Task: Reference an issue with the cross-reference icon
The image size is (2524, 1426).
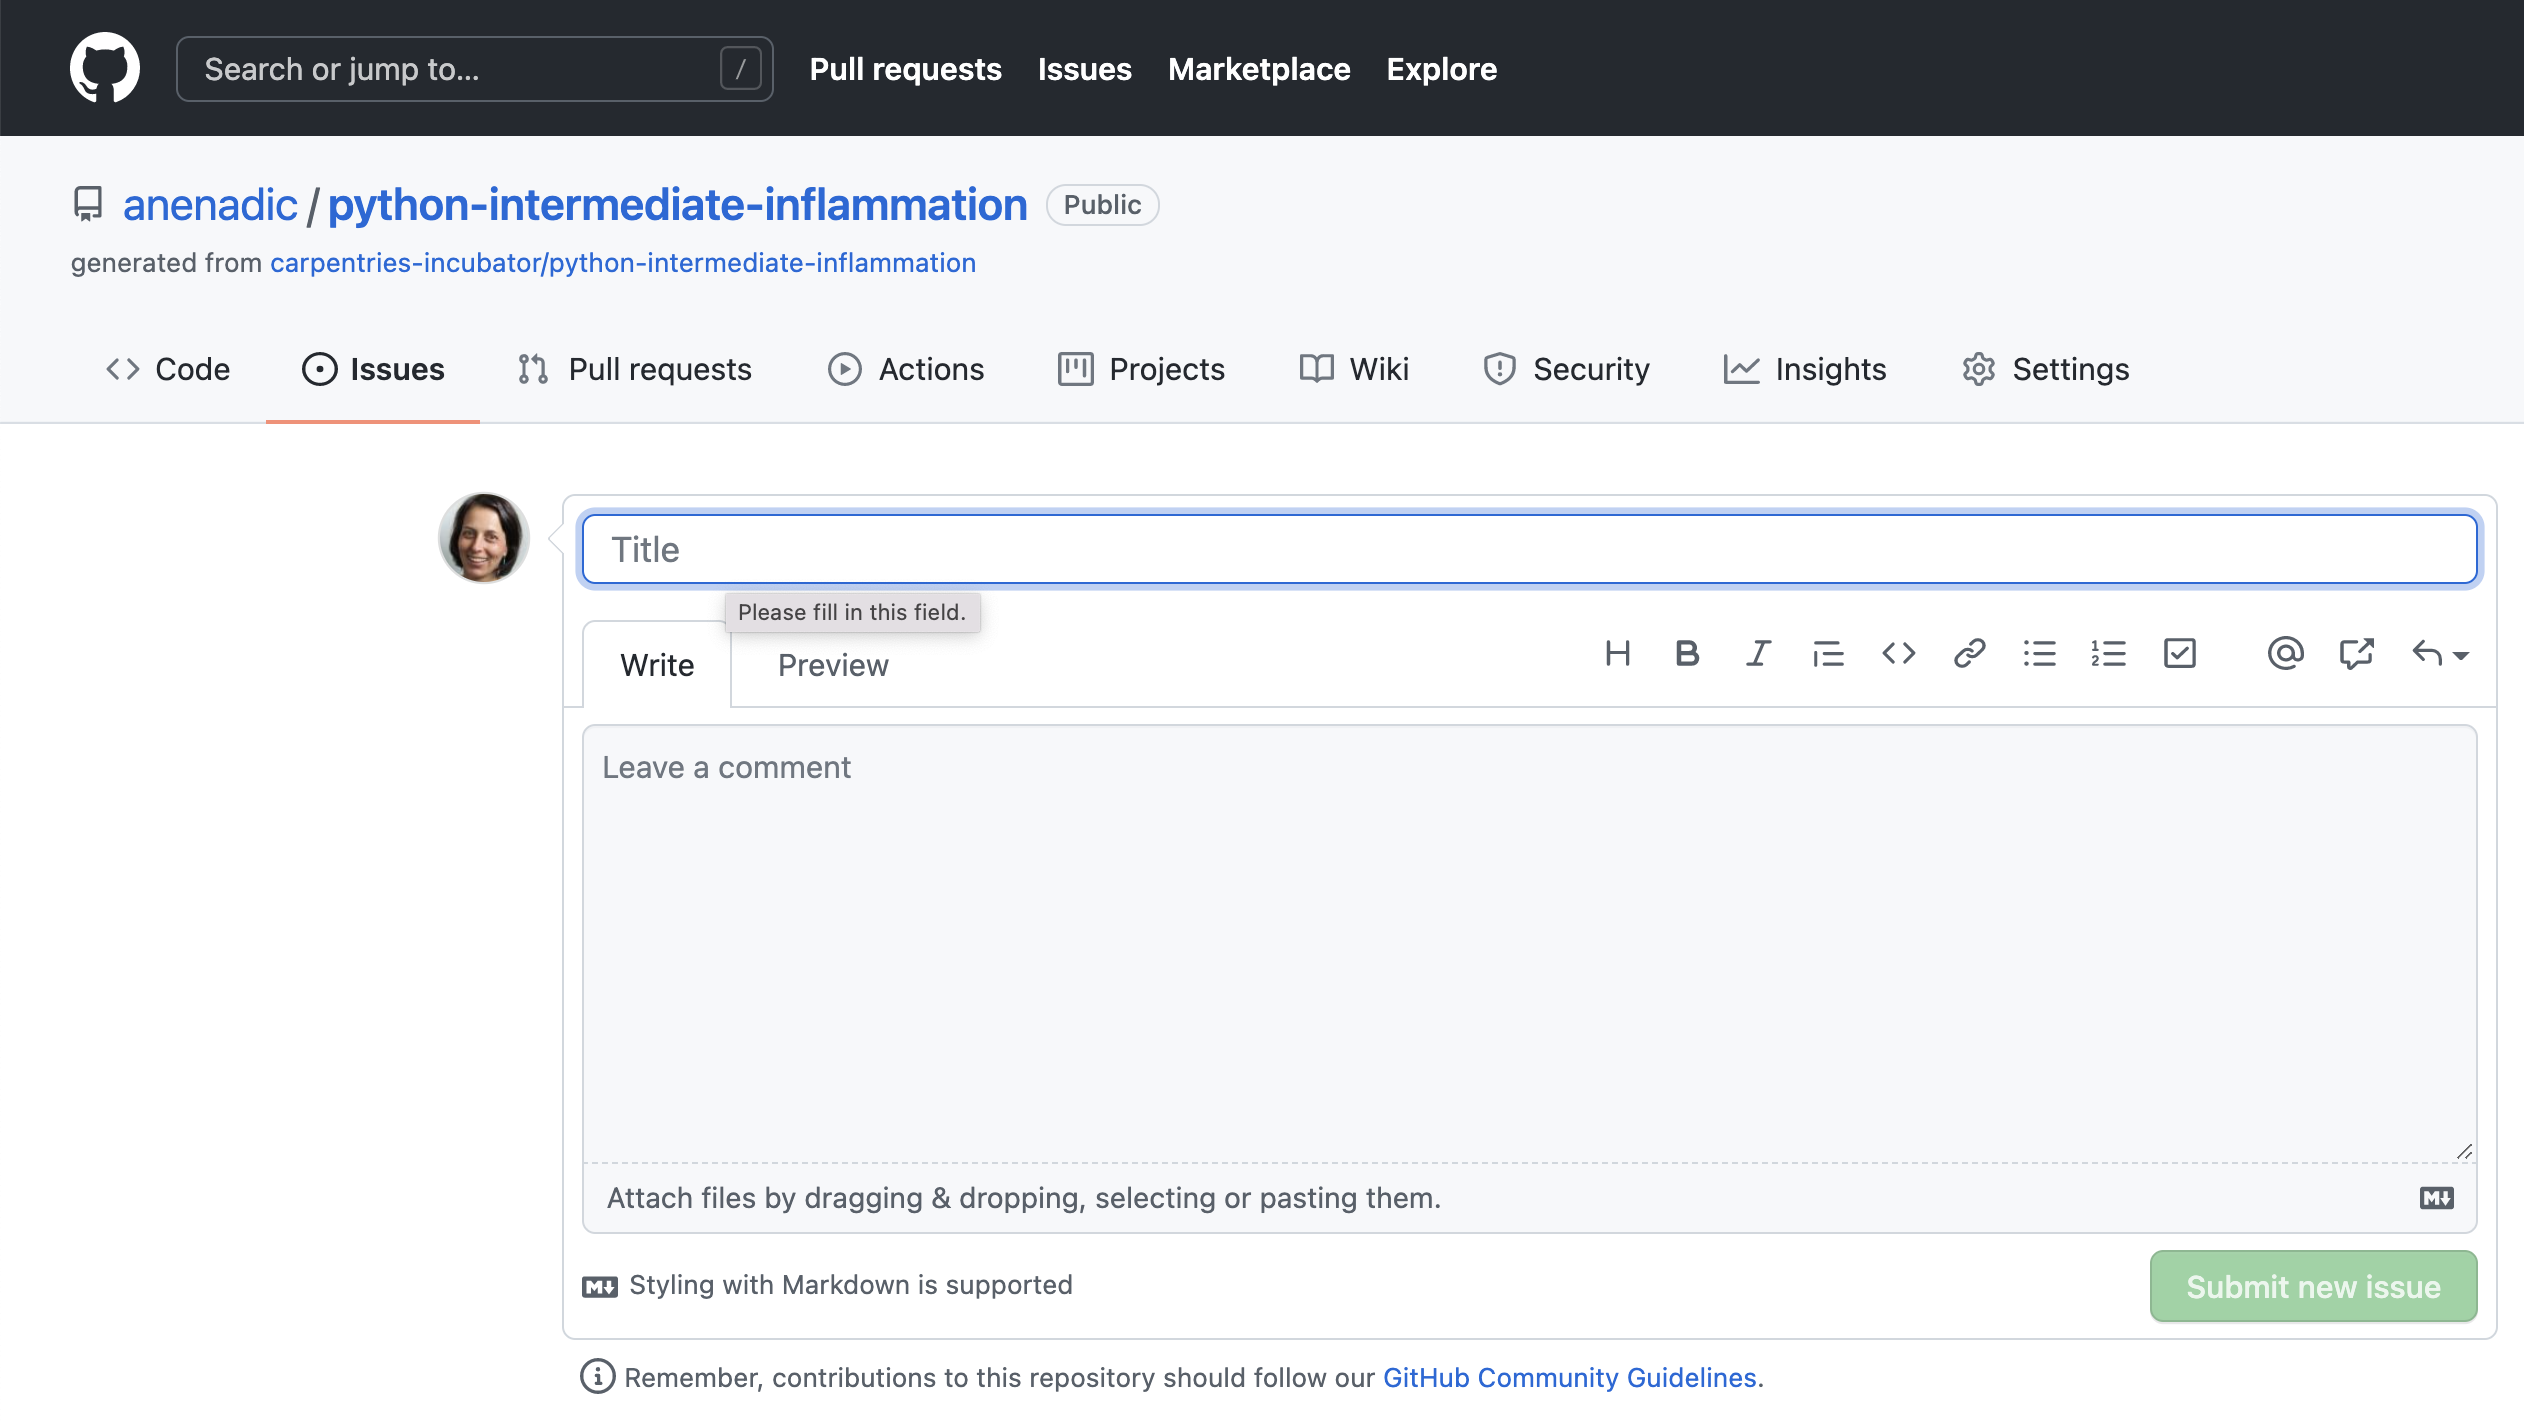Action: click(2356, 654)
